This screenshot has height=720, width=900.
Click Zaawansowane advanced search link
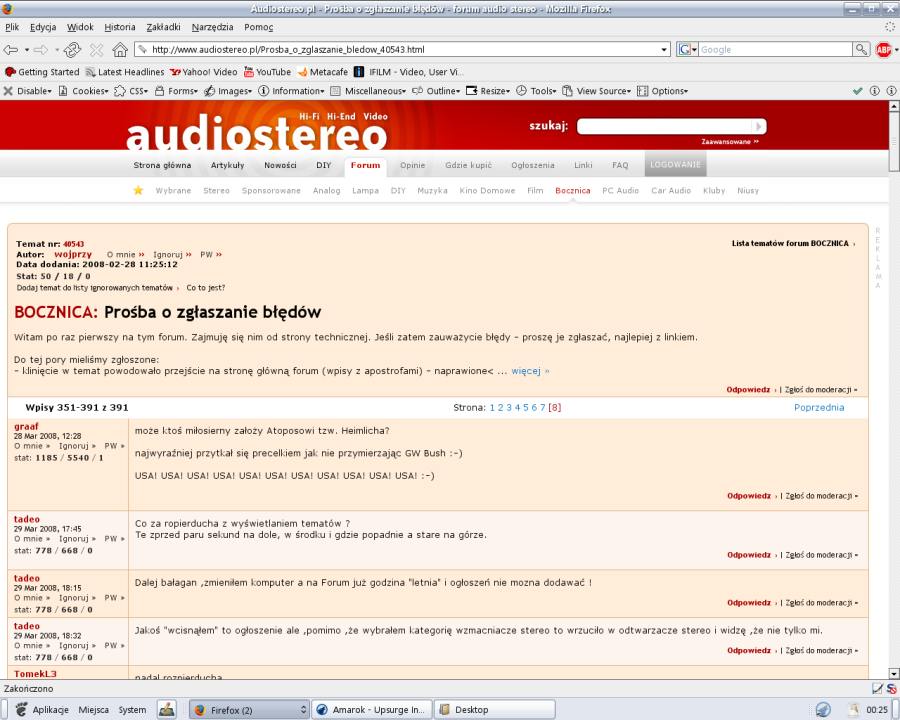pos(730,141)
